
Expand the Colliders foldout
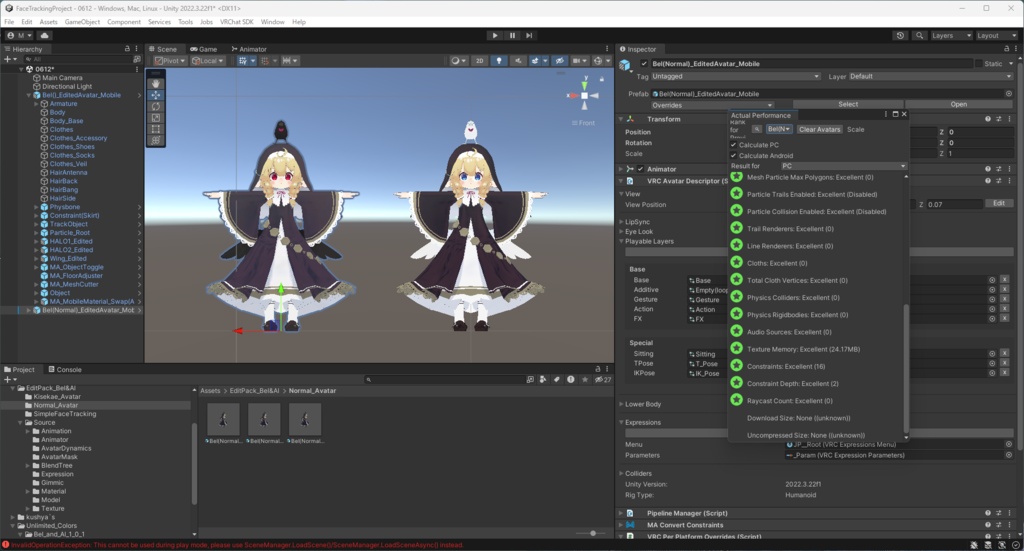(x=621, y=474)
